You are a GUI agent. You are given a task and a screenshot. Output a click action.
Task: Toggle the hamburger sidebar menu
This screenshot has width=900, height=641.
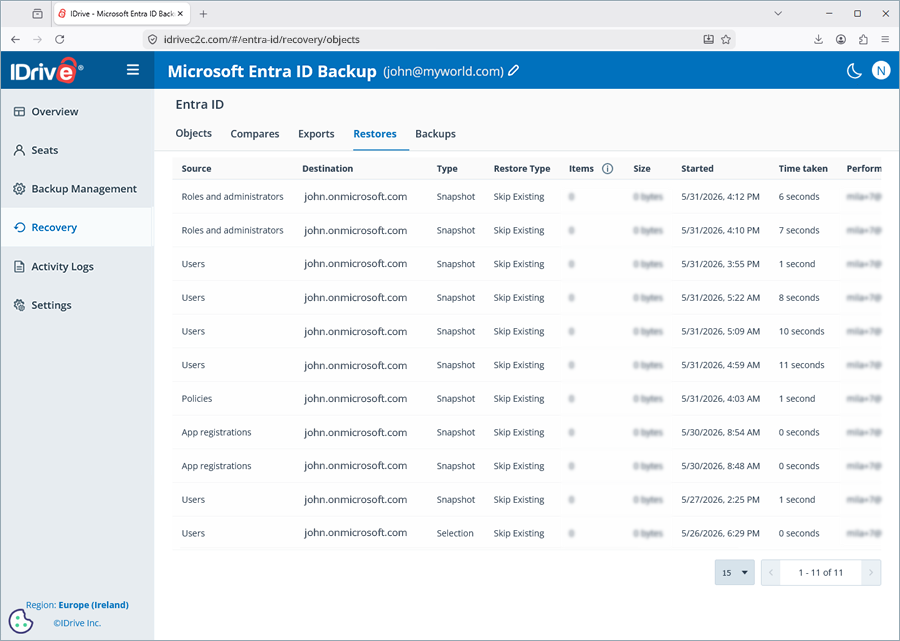point(133,70)
